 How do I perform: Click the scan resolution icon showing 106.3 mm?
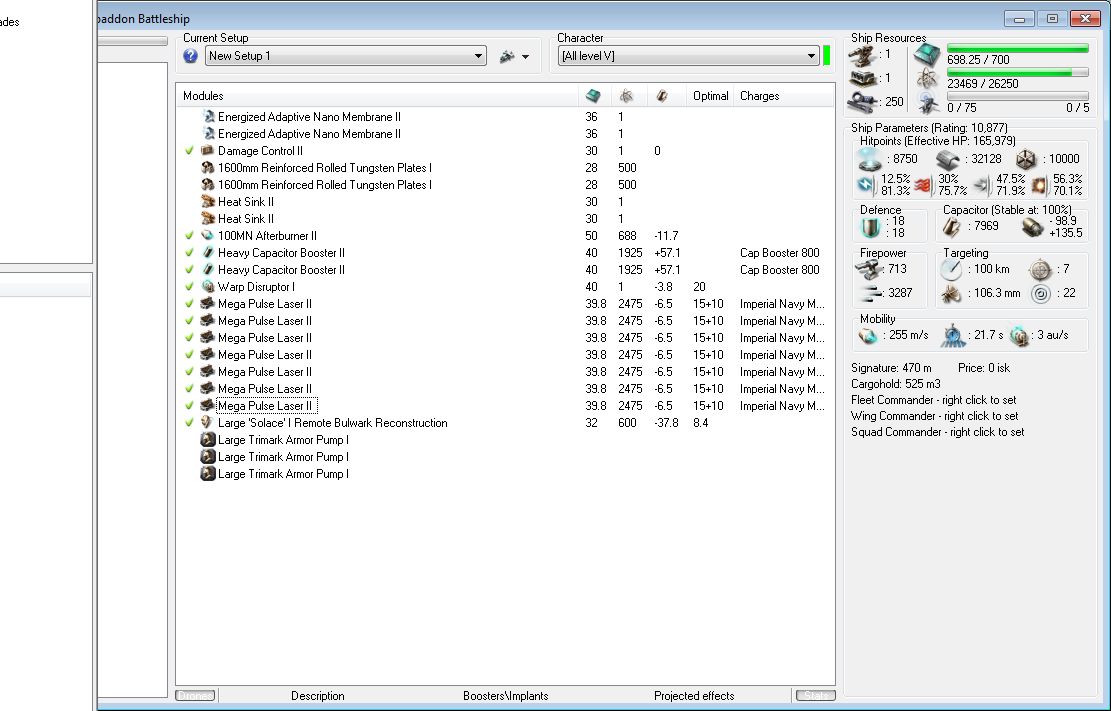tap(951, 293)
